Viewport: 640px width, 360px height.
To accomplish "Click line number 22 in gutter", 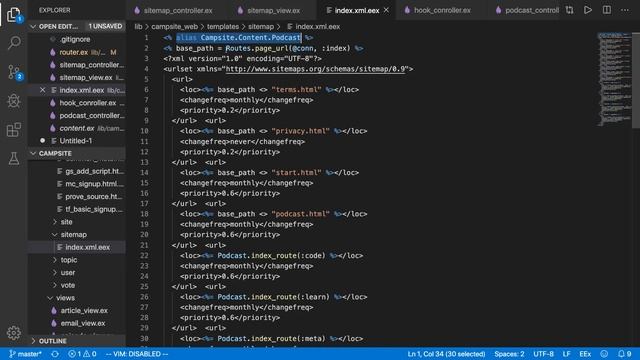I will click(x=144, y=256).
